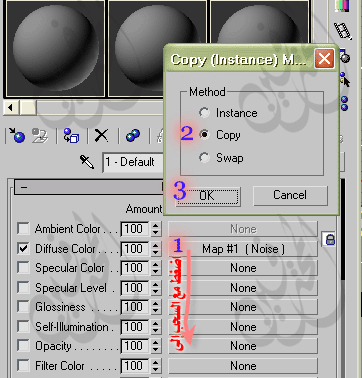
Task: Pick material with the eyedropper icon
Action: tap(87, 162)
